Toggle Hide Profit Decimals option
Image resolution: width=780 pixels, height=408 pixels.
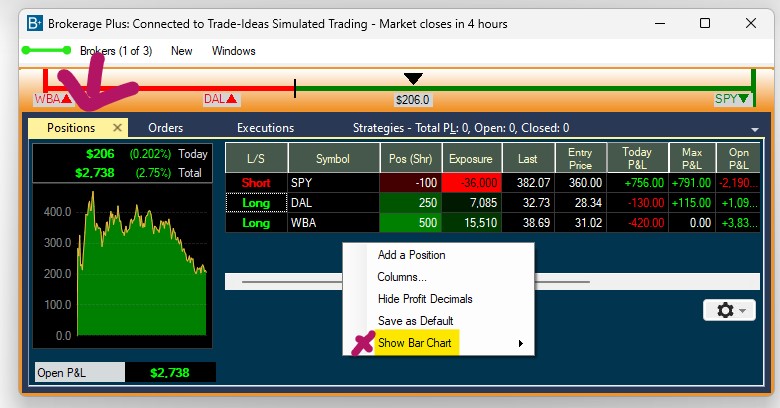point(425,299)
